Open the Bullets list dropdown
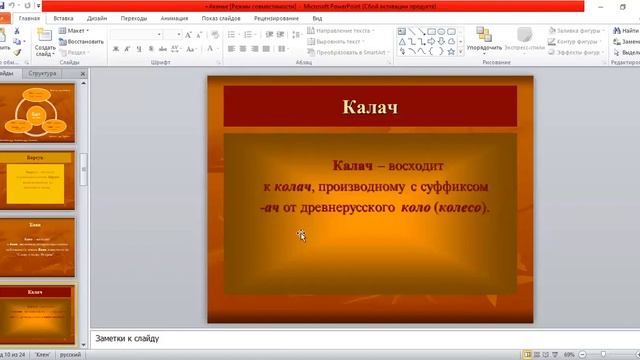 233,35
